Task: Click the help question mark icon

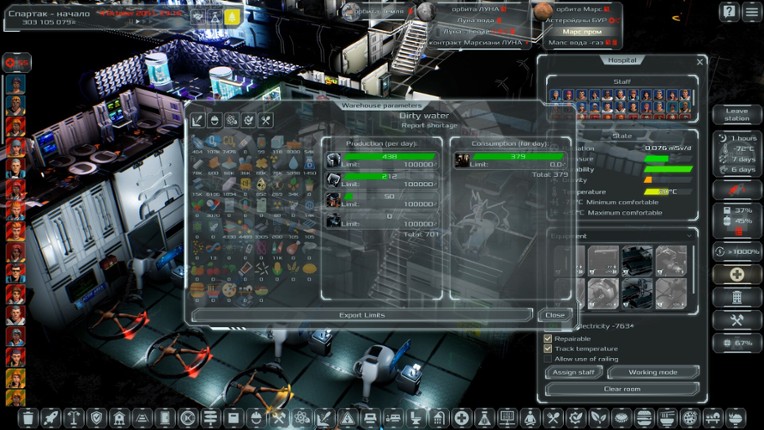Action: click(x=728, y=12)
